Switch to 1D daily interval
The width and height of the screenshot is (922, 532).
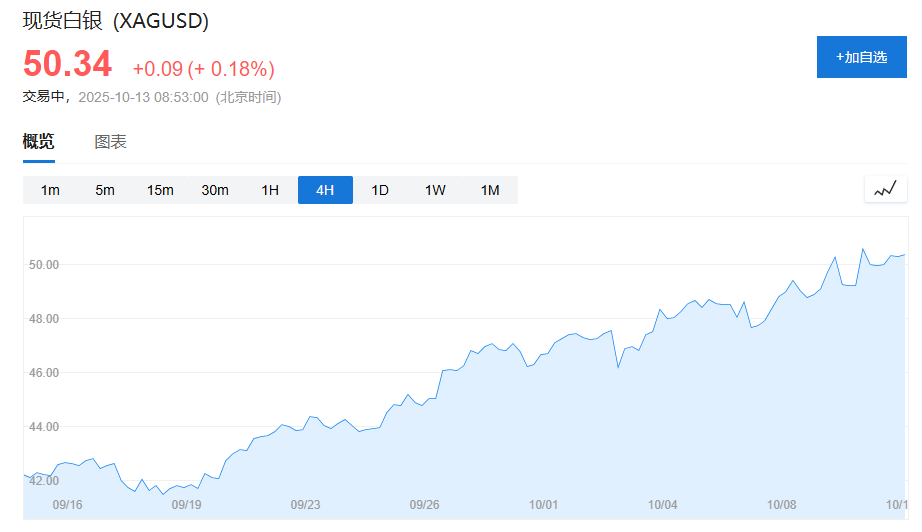tap(380, 190)
